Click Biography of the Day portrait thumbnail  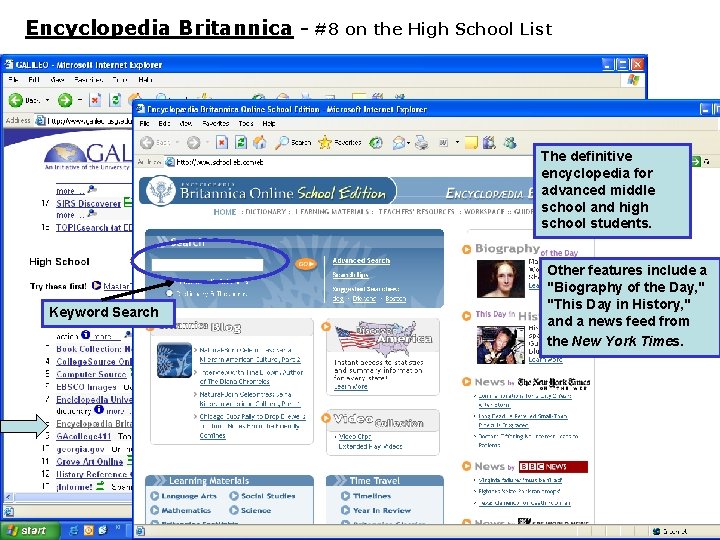point(501,279)
